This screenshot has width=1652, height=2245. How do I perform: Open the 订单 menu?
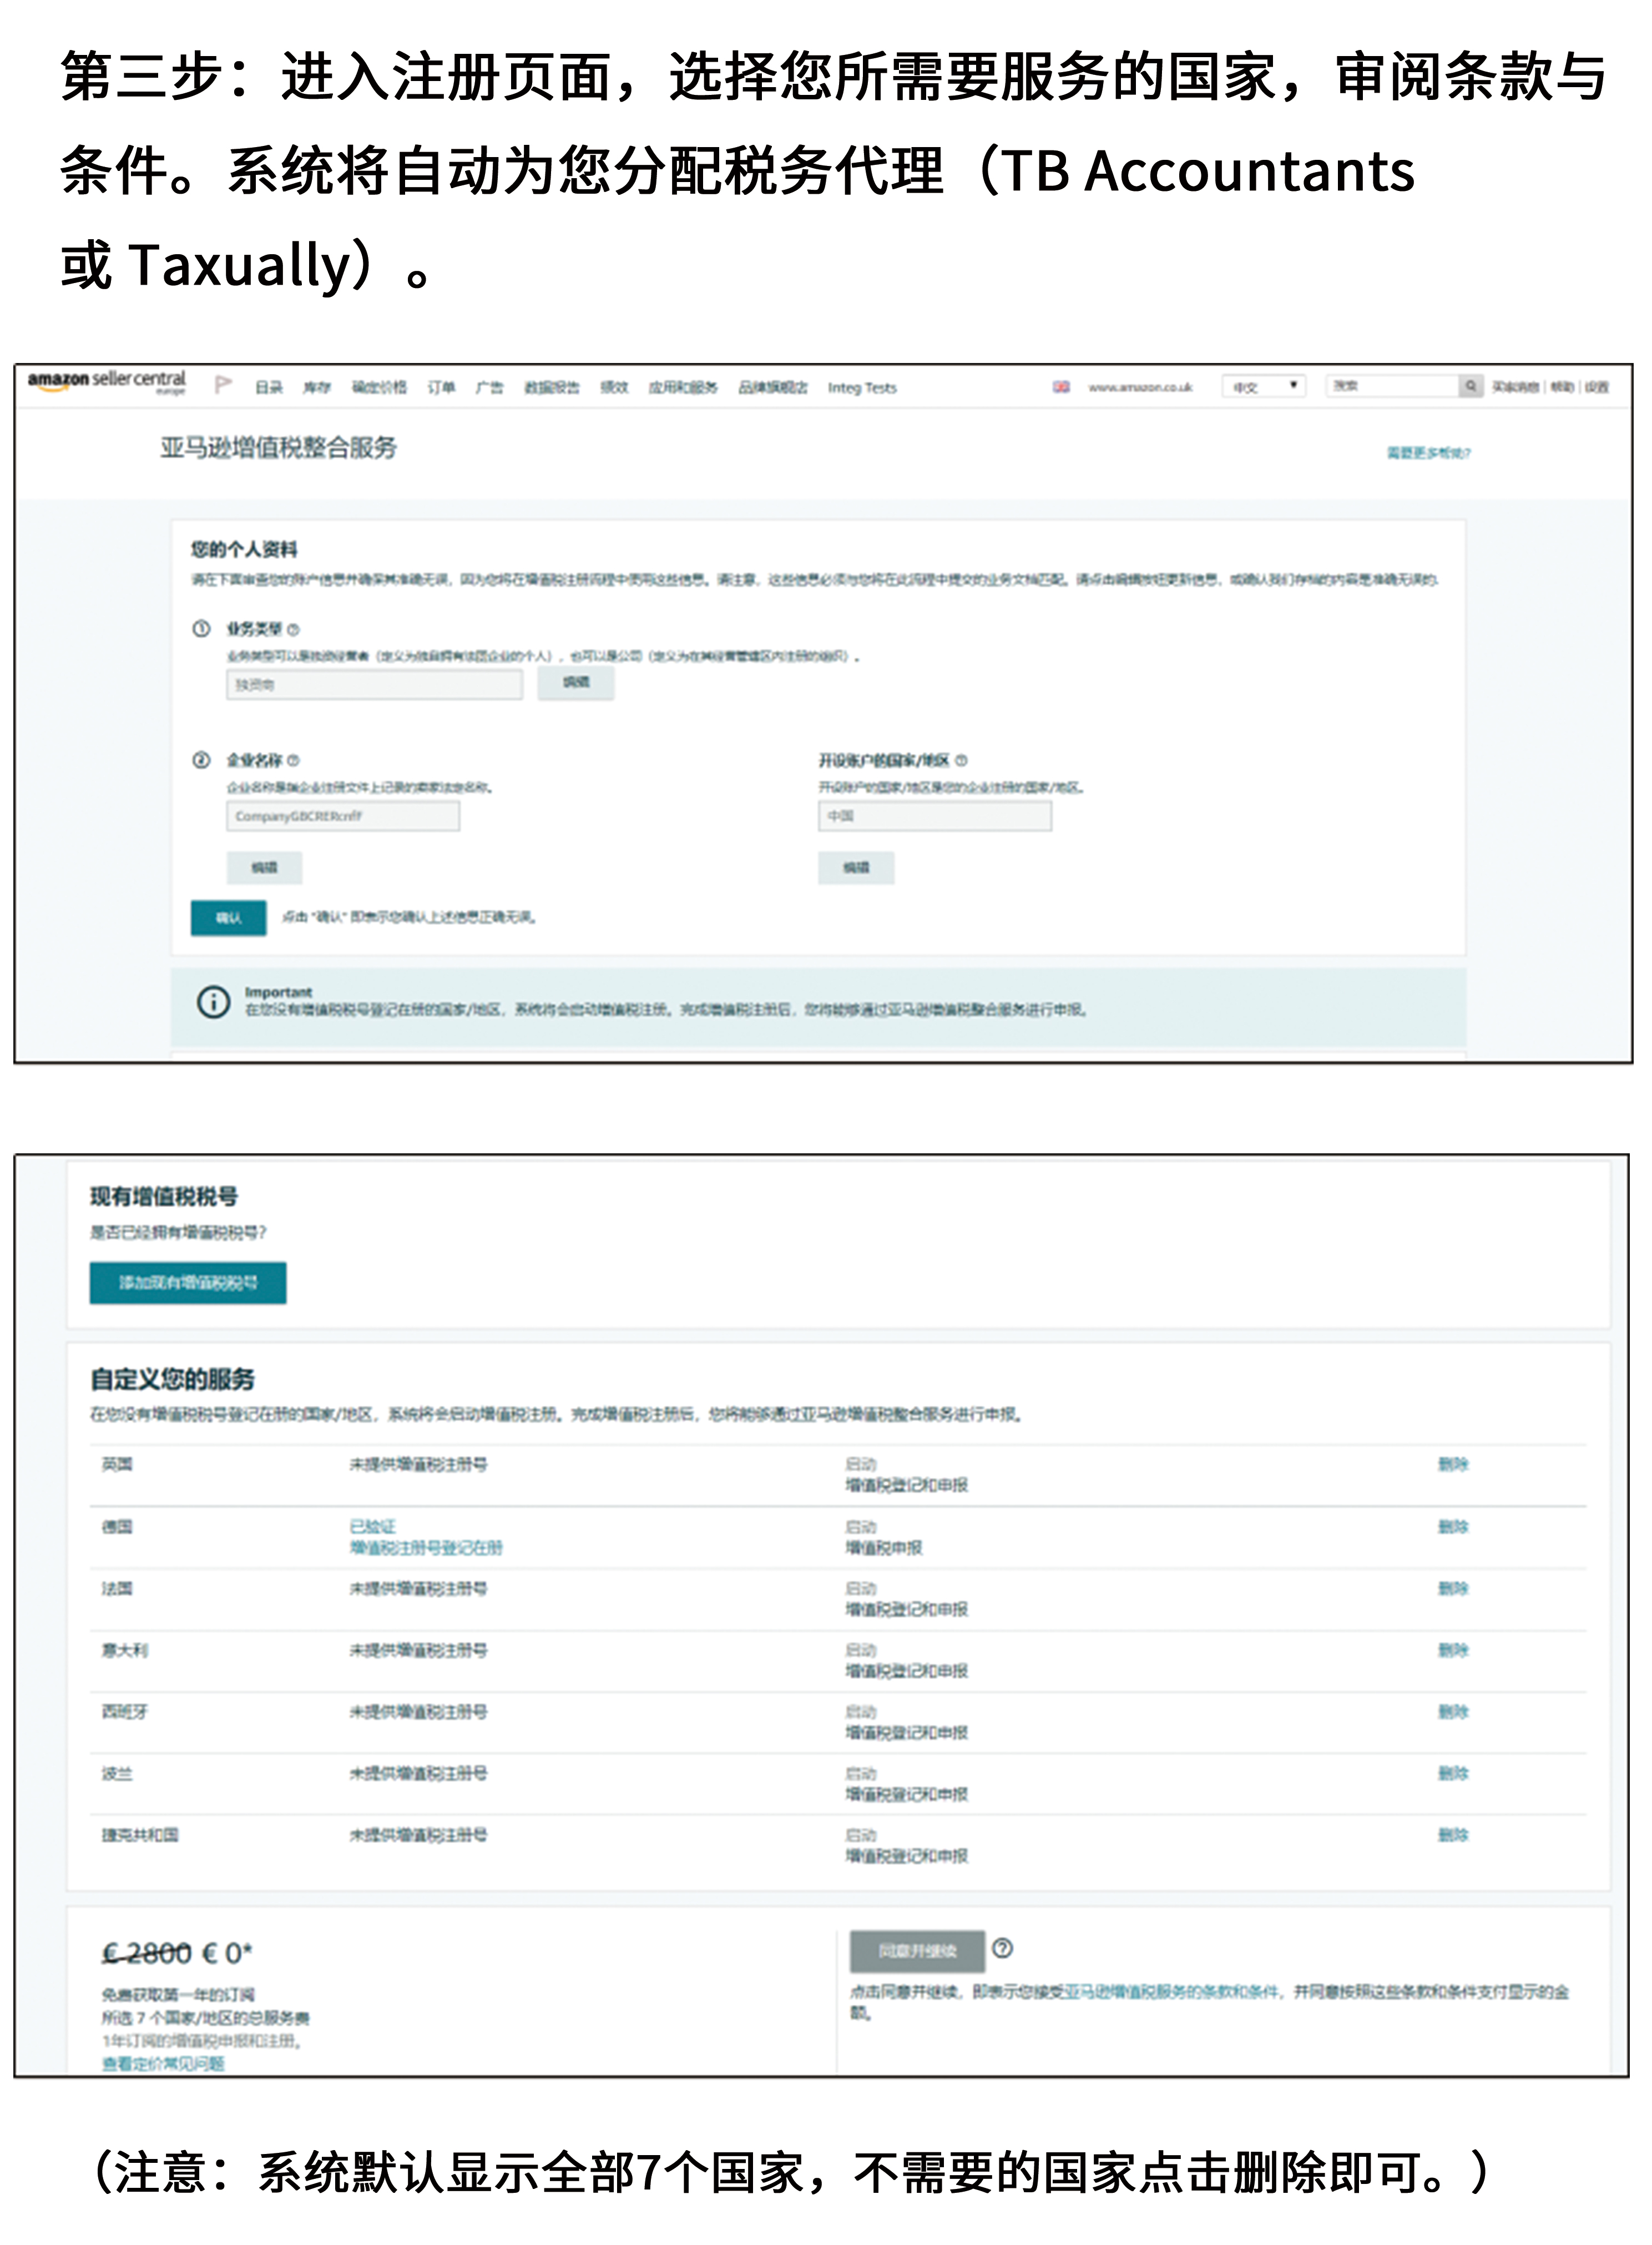441,387
